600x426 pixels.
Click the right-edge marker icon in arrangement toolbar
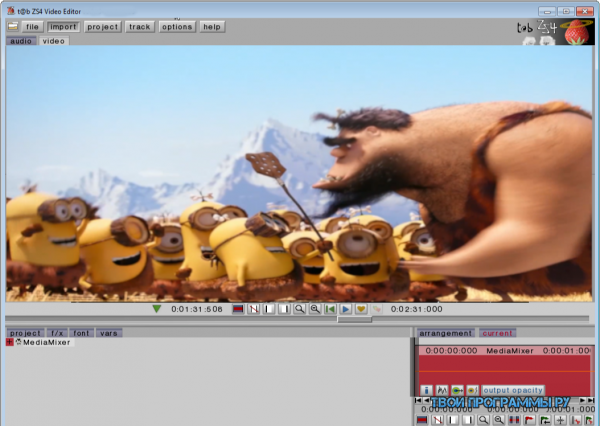tap(468, 420)
